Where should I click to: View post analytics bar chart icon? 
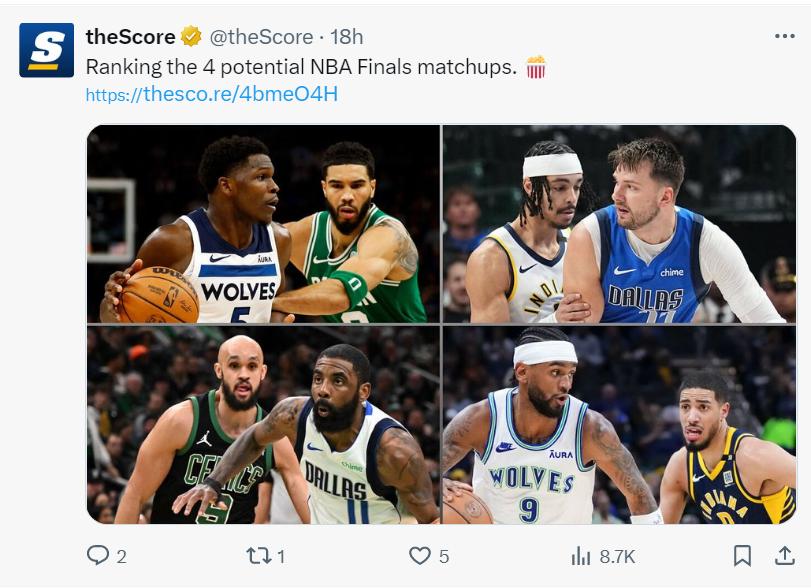pyautogui.click(x=581, y=555)
